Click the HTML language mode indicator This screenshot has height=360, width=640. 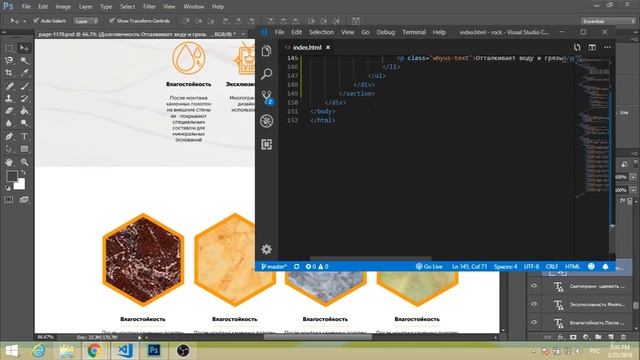(572, 267)
